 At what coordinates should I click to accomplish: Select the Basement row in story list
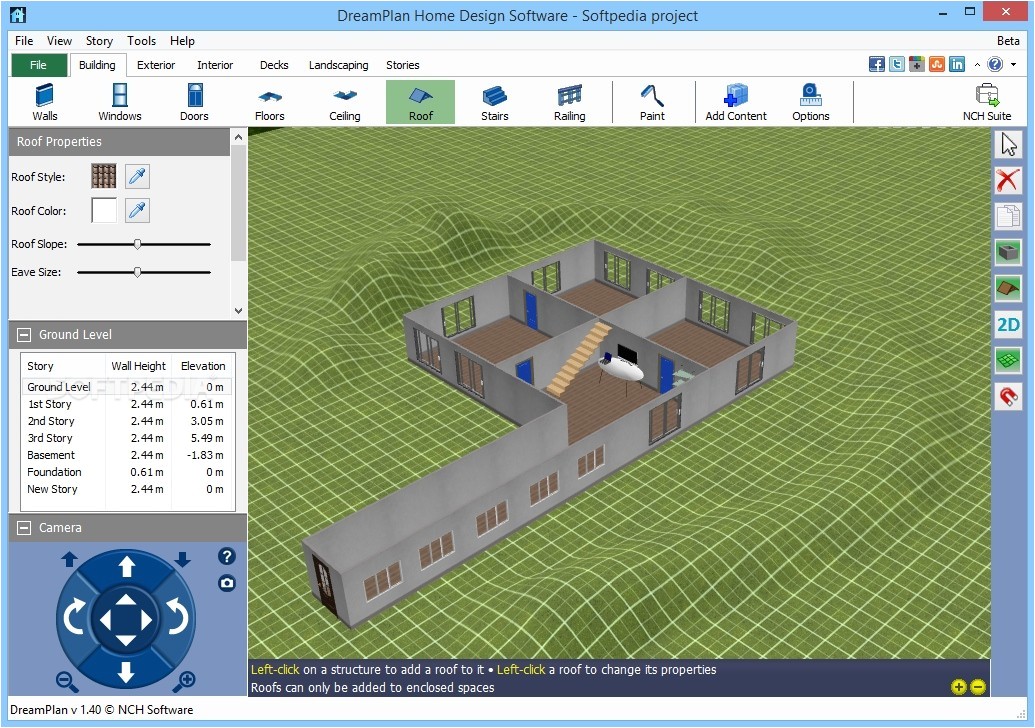coord(51,455)
